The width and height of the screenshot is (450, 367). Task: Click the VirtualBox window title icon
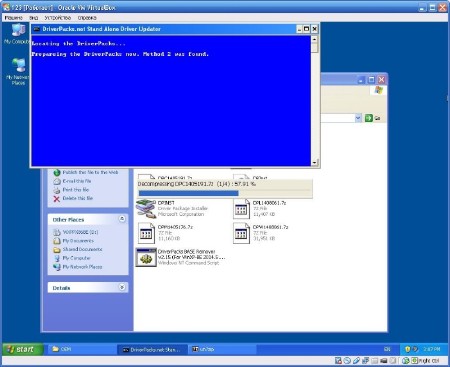tap(6, 7)
